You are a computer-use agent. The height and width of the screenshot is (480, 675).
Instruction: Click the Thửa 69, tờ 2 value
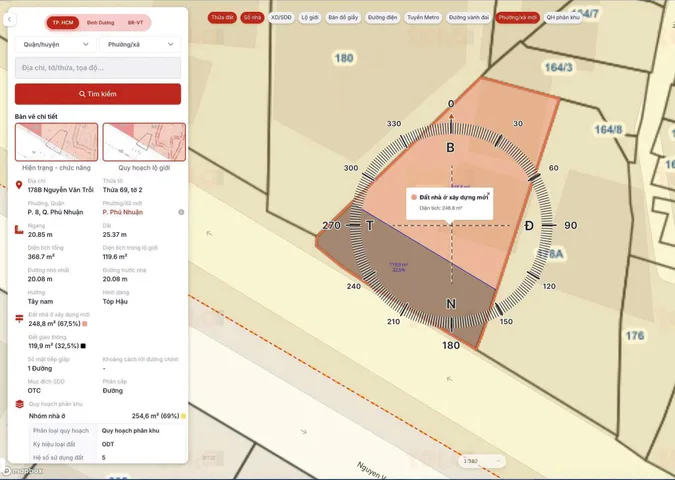pos(123,190)
